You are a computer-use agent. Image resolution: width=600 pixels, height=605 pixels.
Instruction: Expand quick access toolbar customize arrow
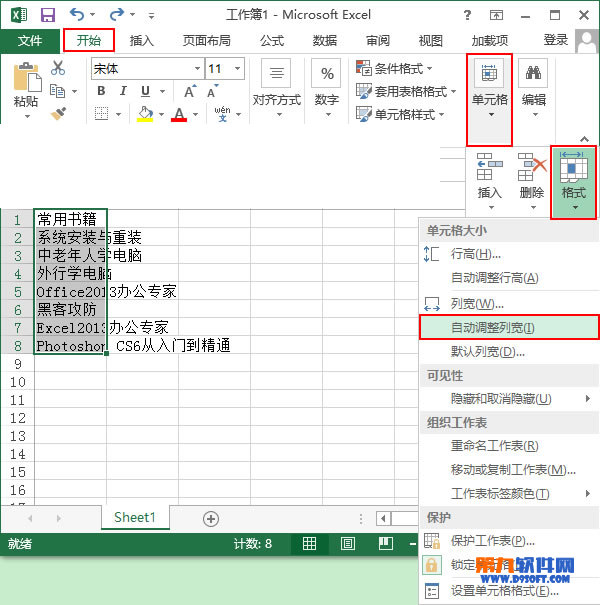151,16
